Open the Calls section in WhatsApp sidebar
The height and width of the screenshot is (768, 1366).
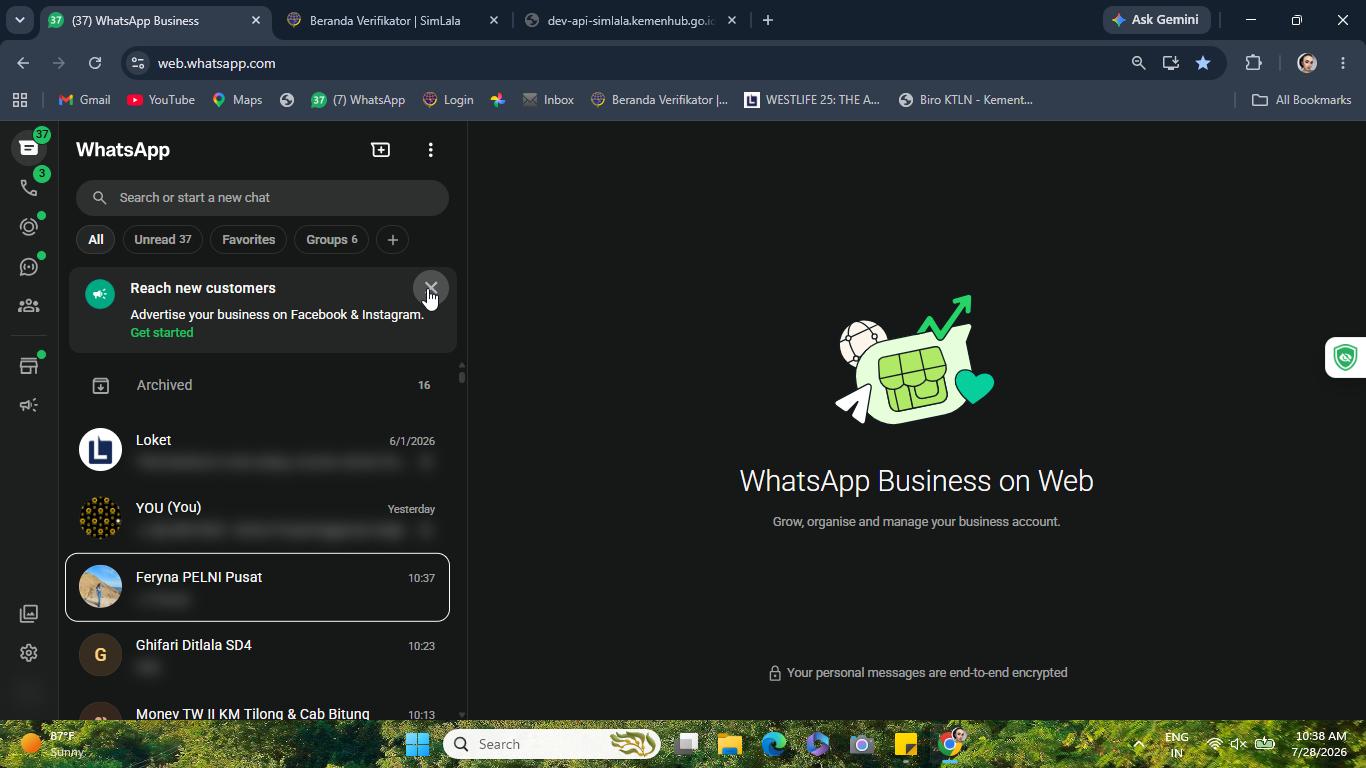coord(29,187)
